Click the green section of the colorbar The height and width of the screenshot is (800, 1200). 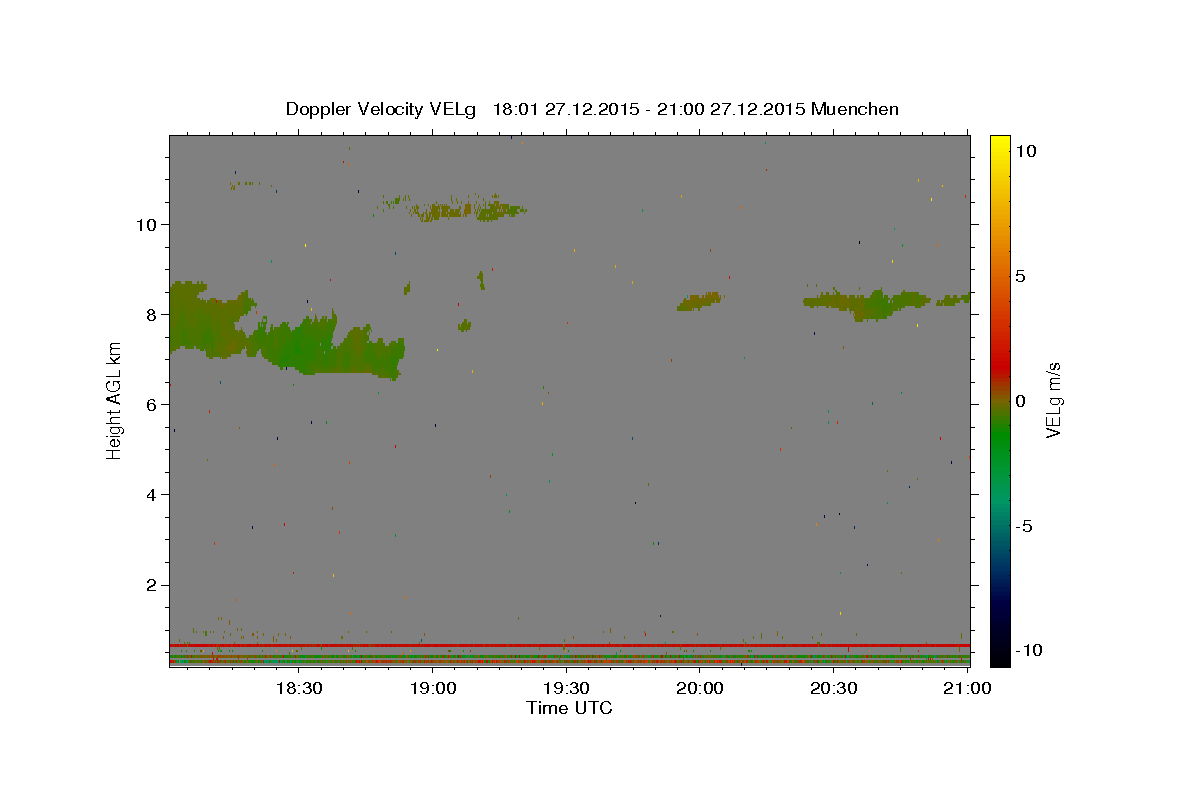tap(999, 435)
